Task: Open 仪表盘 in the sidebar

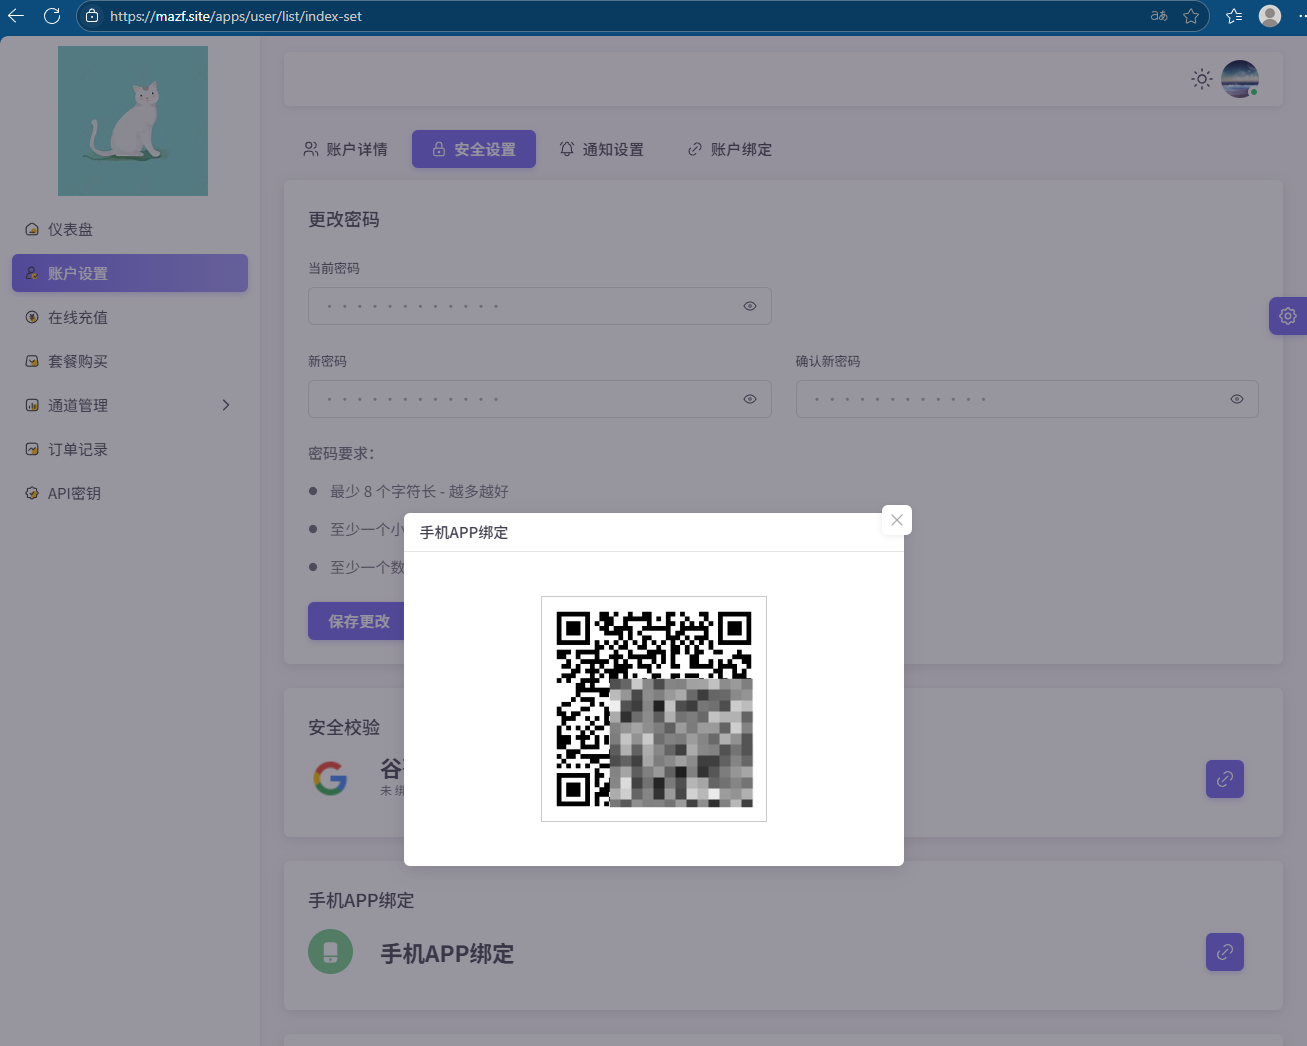Action: (130, 229)
